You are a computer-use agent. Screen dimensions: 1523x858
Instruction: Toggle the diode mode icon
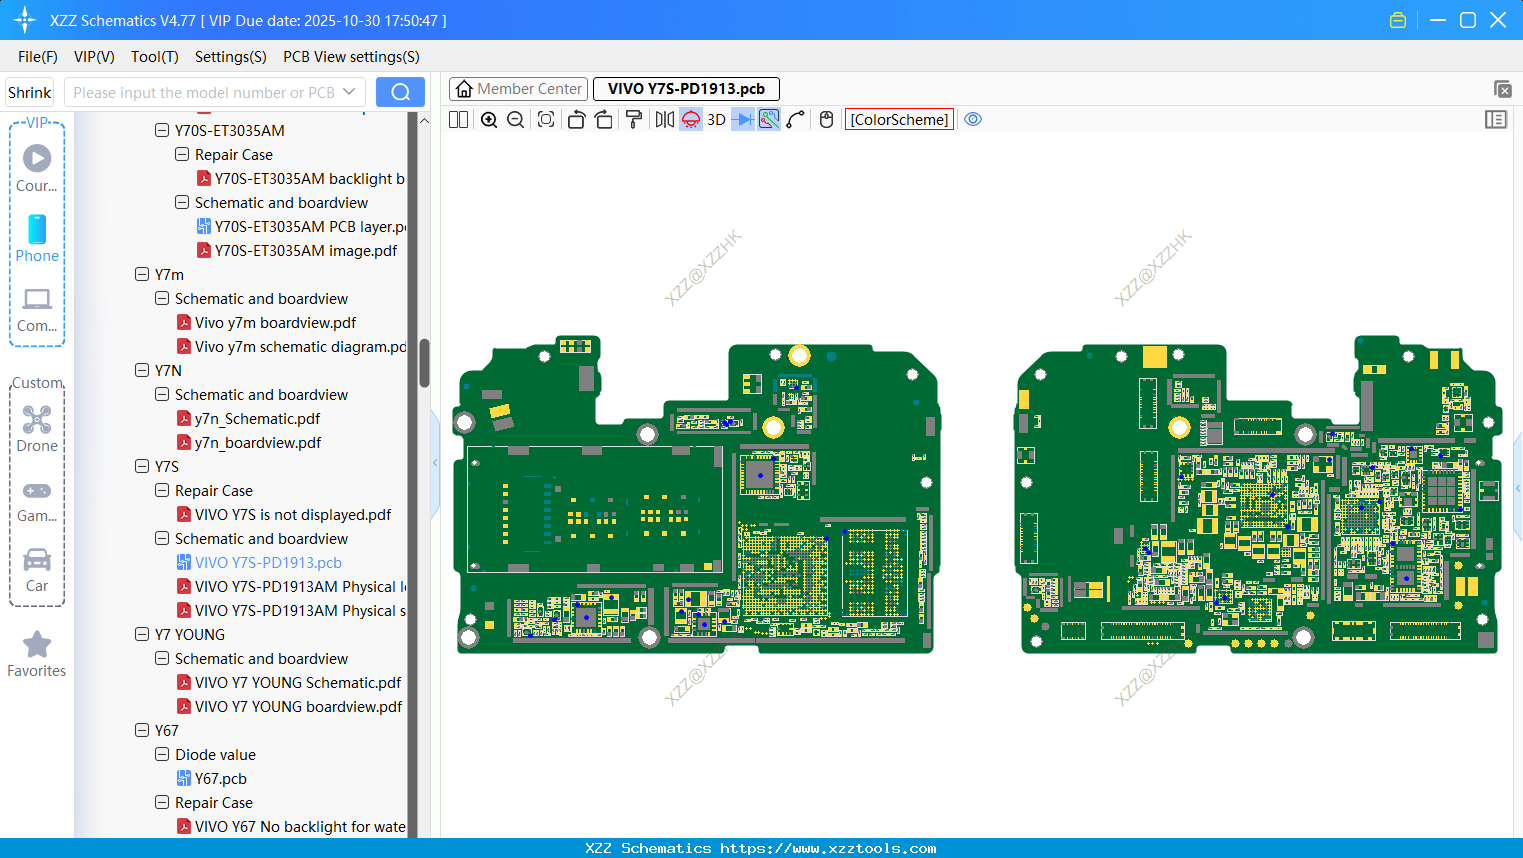(x=743, y=120)
